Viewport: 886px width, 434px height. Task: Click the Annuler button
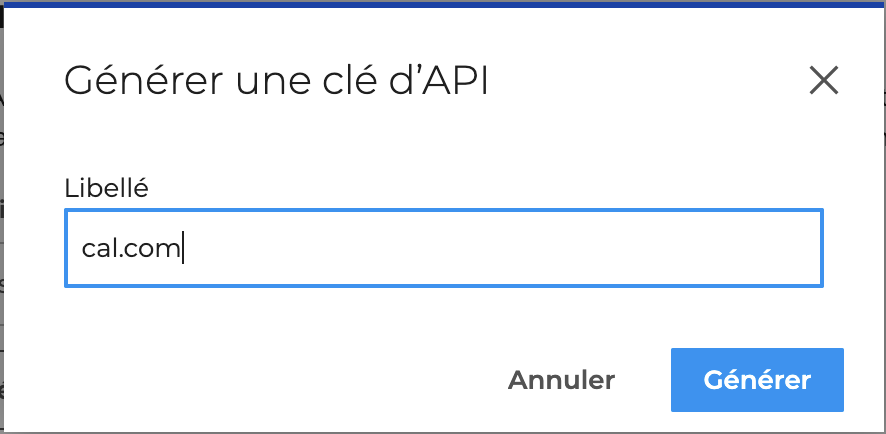click(561, 380)
